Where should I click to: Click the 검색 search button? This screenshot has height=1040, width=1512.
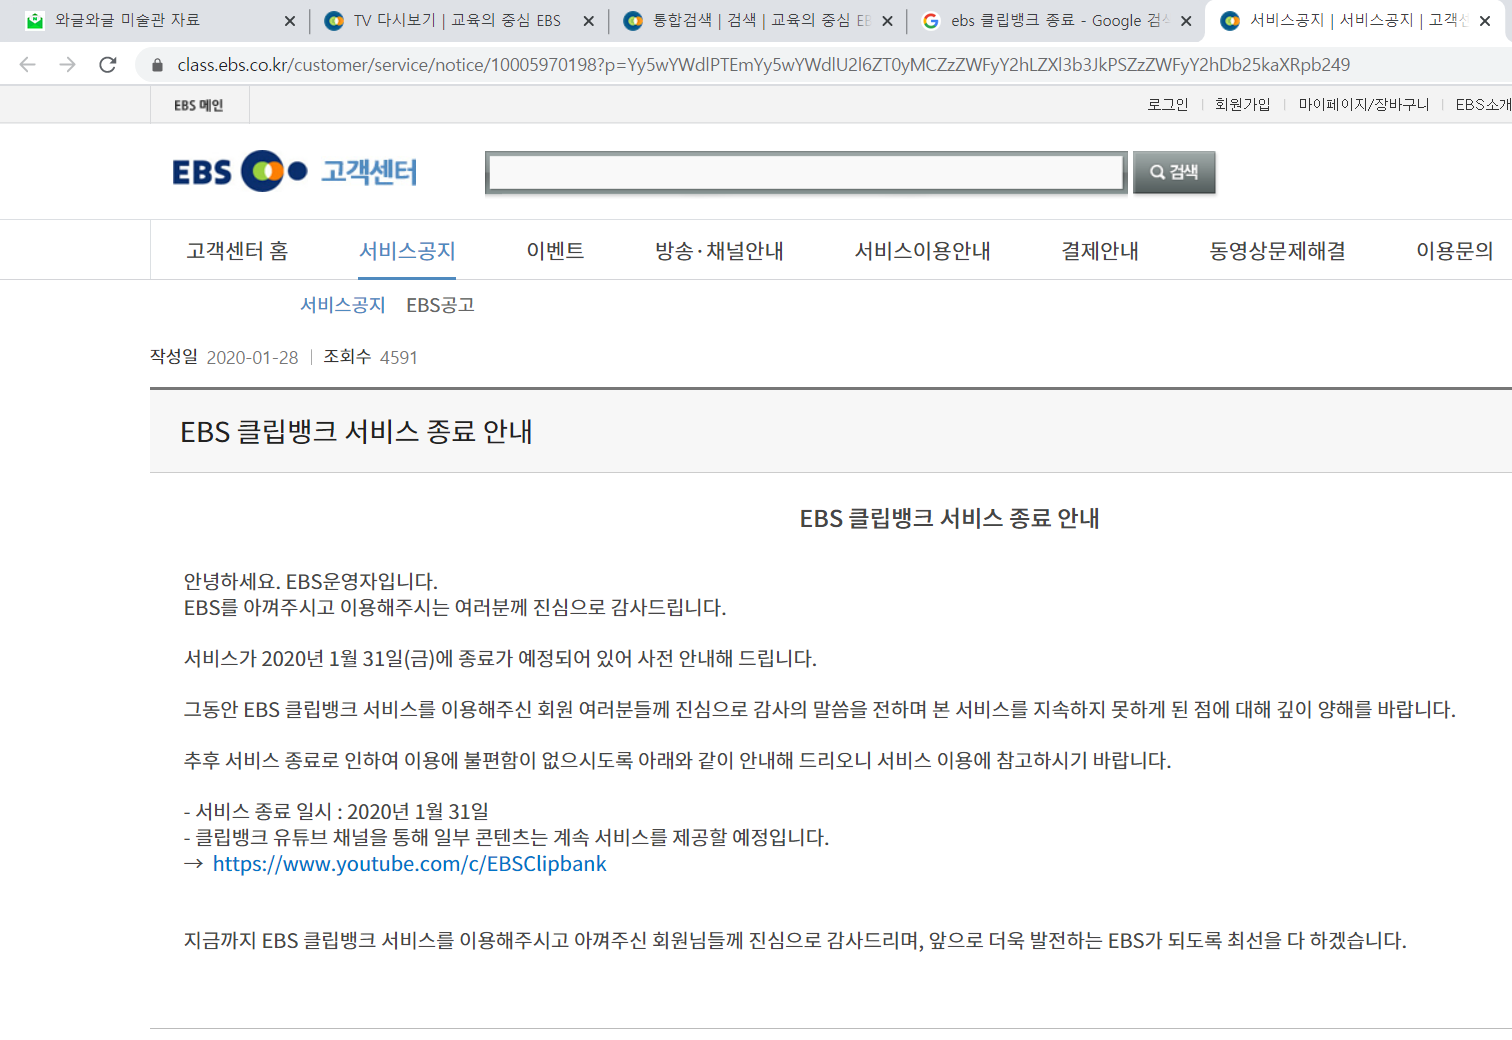[1174, 172]
